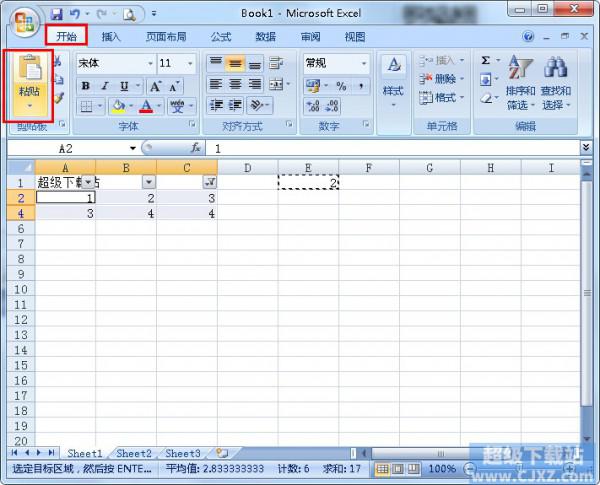Click the 删除 (Delete) cells button
The width and height of the screenshot is (600, 485).
tap(442, 79)
